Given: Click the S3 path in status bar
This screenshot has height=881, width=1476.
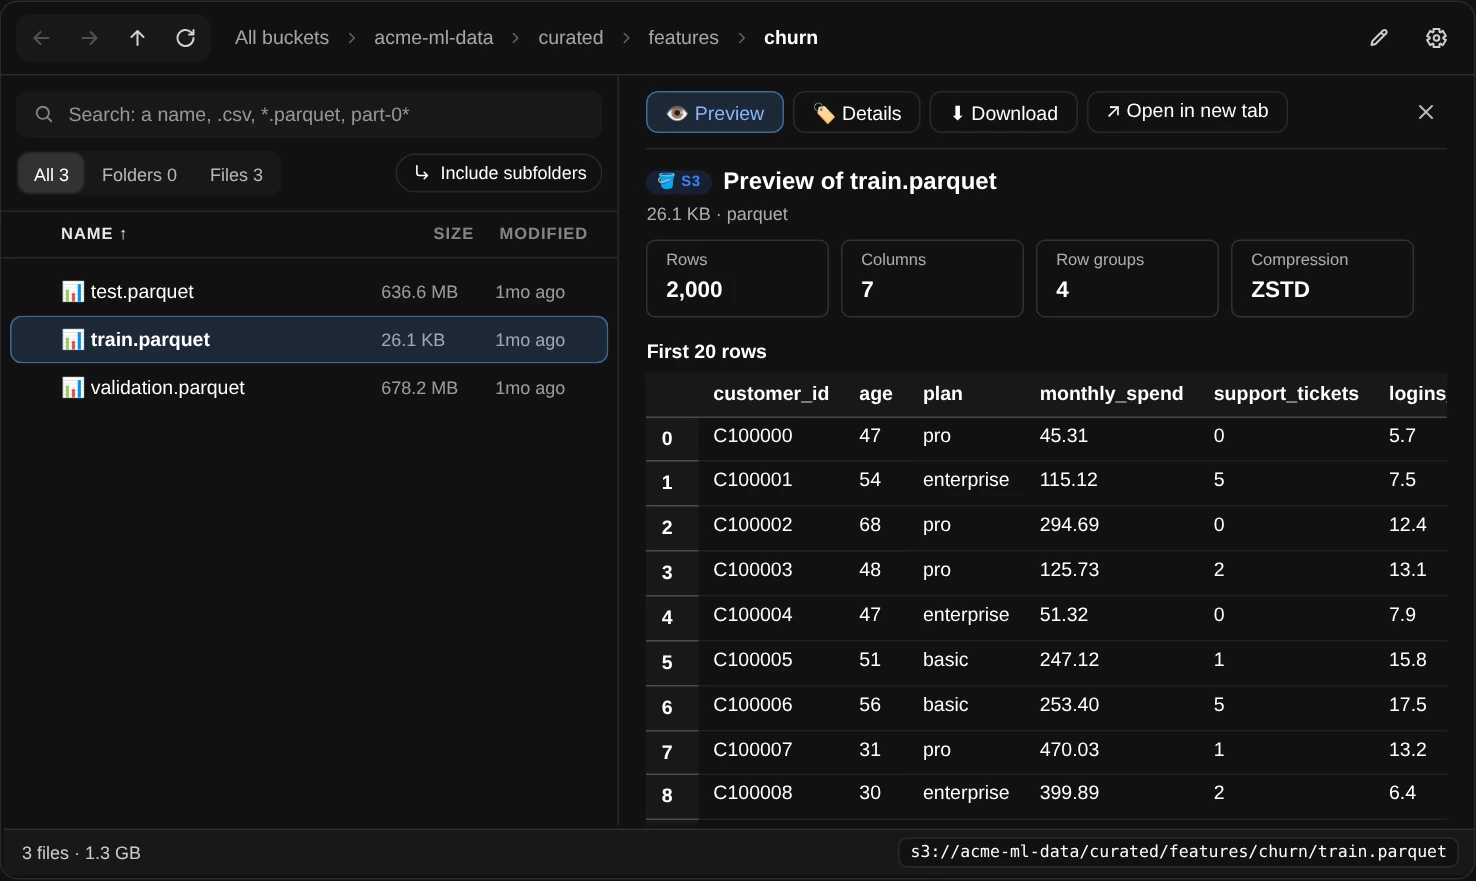Looking at the screenshot, I should (x=1178, y=852).
